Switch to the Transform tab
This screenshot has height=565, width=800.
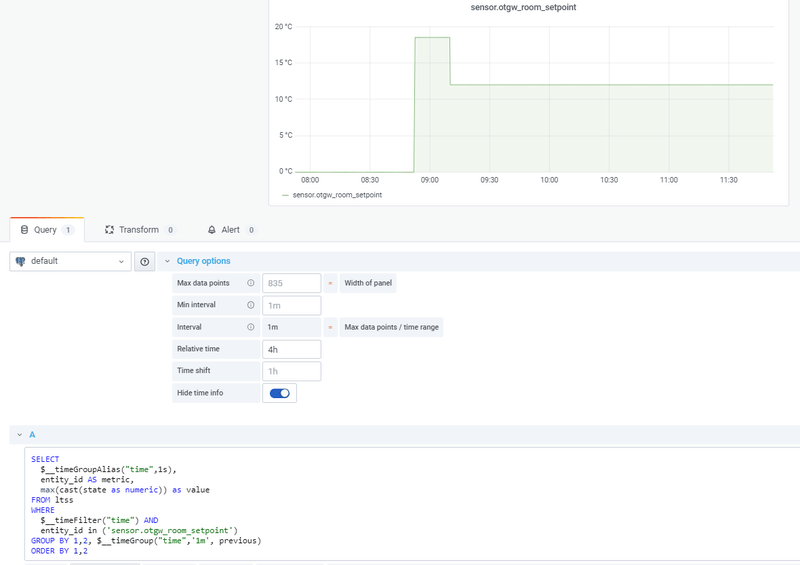138,230
